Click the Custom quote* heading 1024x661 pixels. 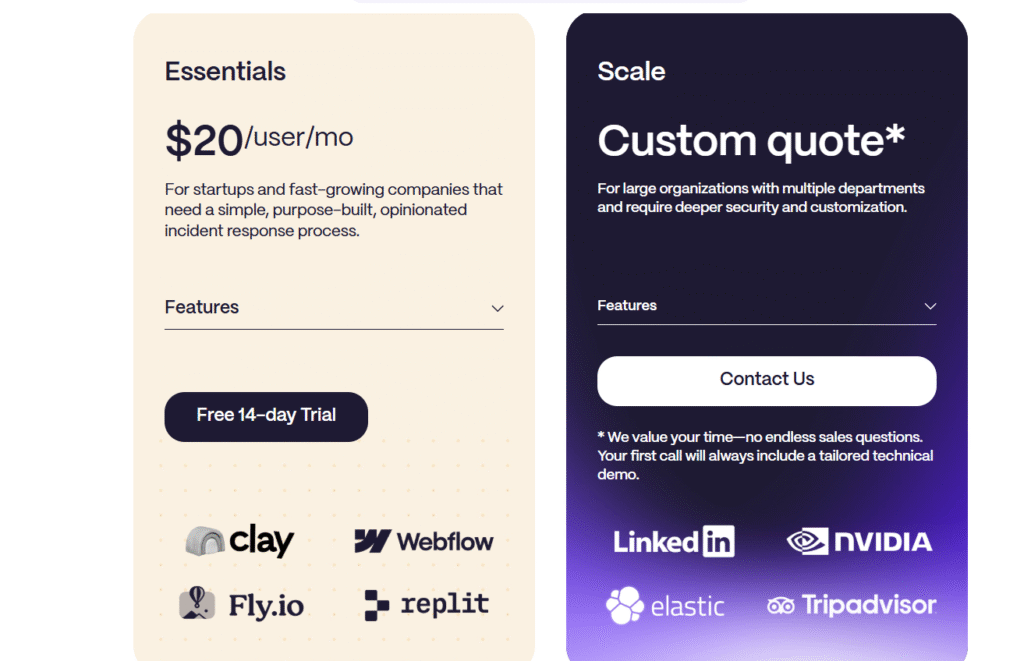pos(751,140)
